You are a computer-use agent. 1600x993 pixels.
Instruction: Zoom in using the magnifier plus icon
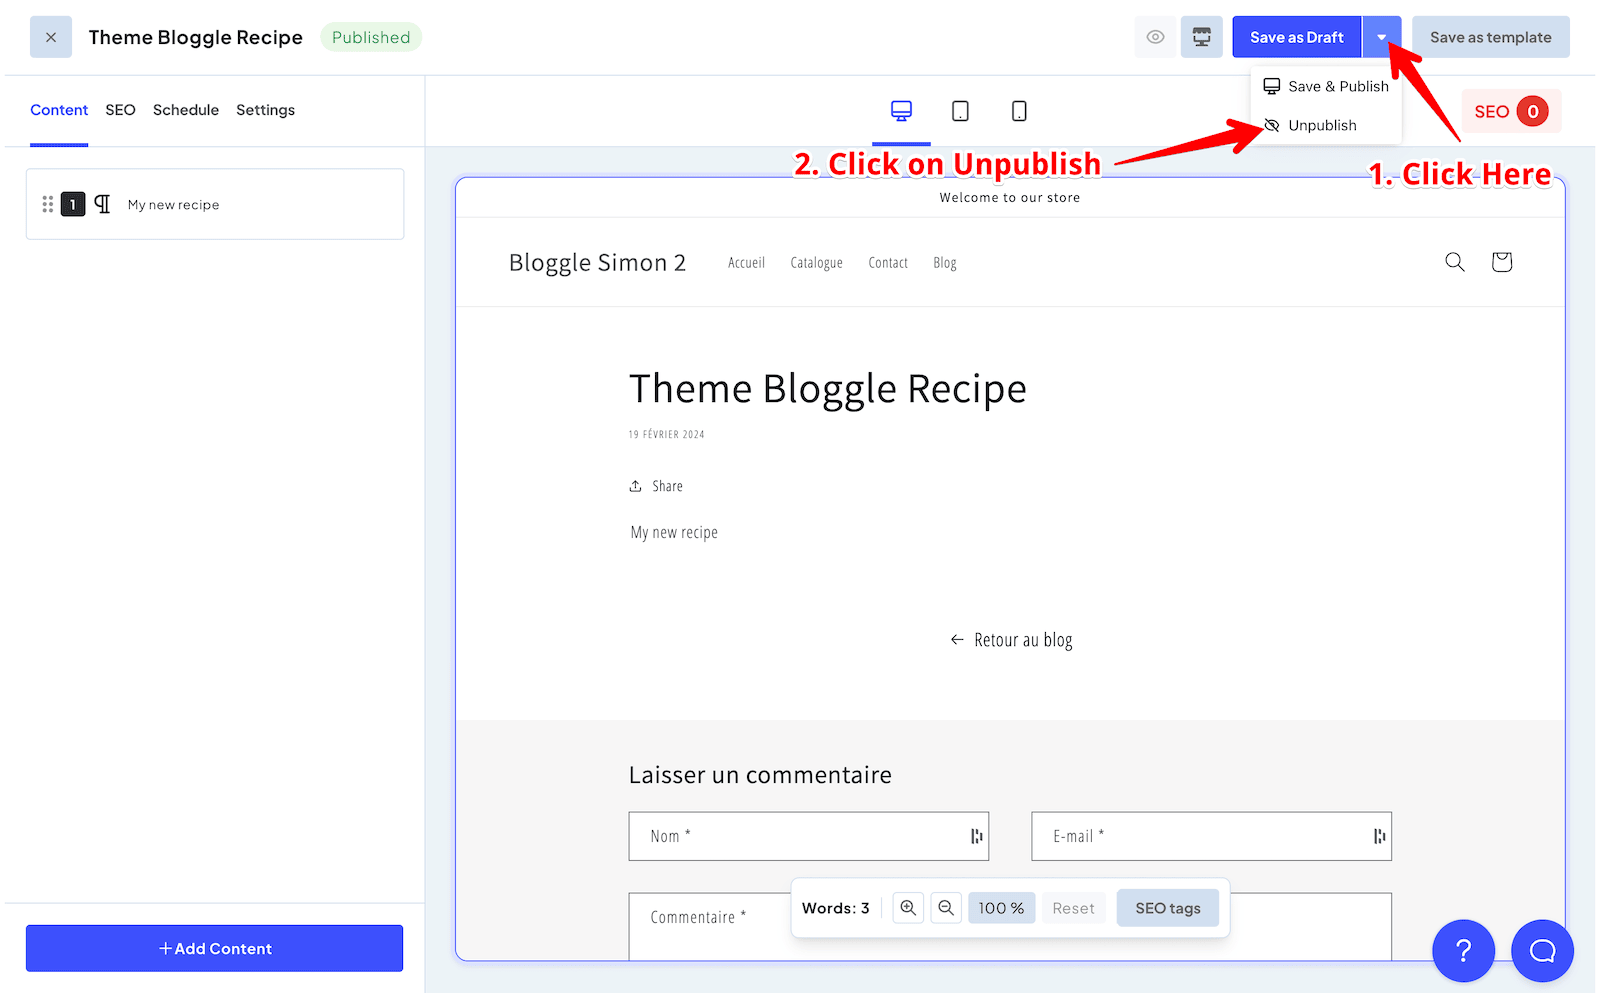(907, 908)
